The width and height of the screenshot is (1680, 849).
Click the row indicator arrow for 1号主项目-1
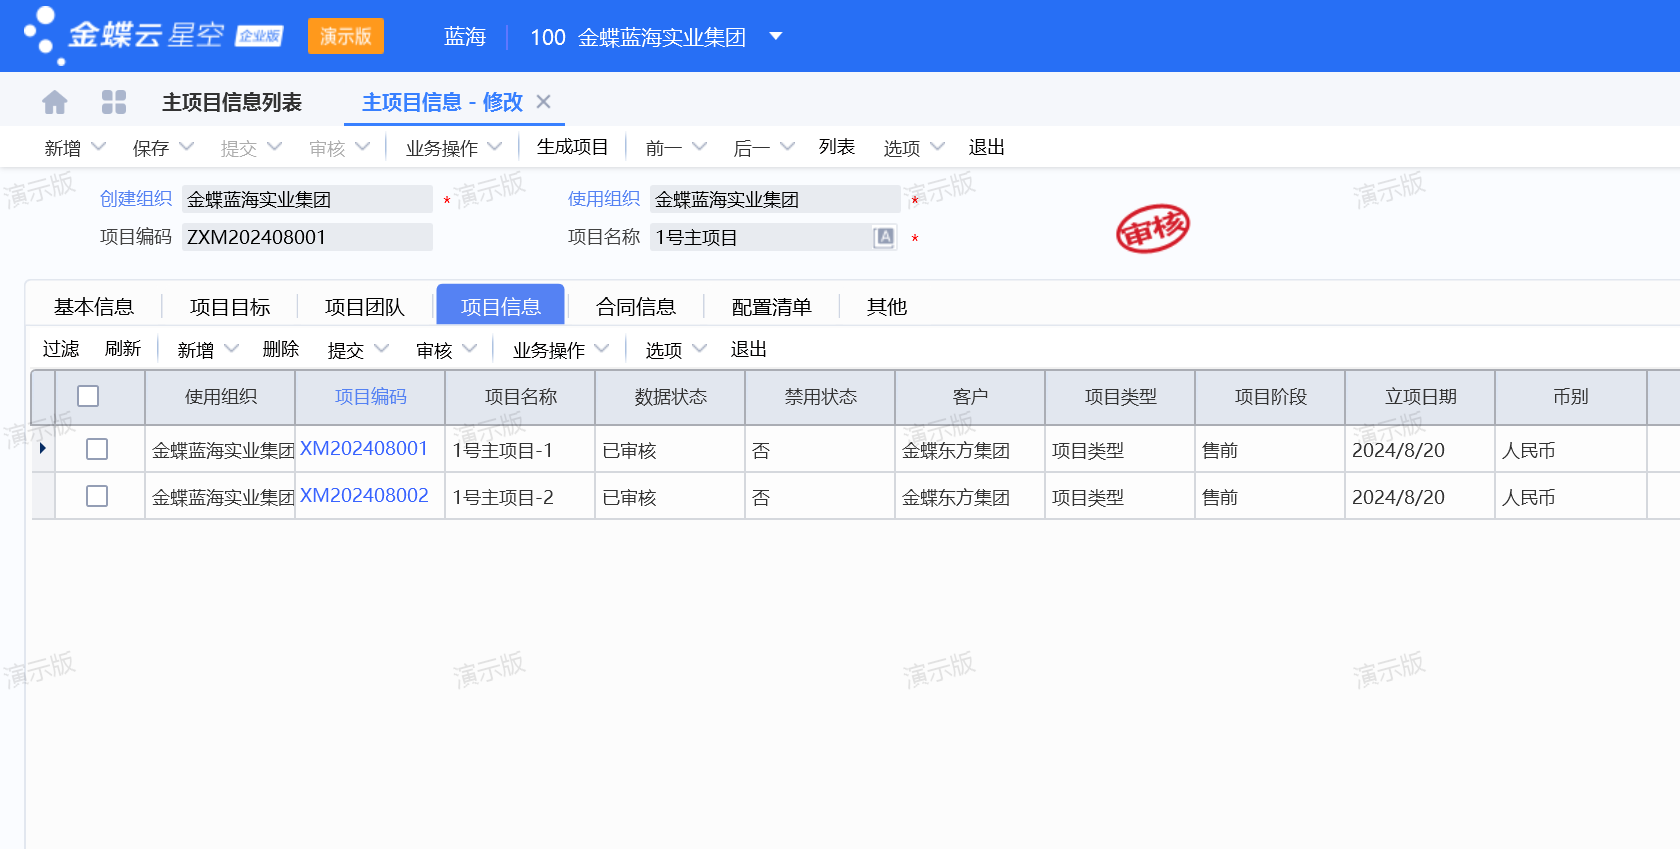(x=42, y=449)
